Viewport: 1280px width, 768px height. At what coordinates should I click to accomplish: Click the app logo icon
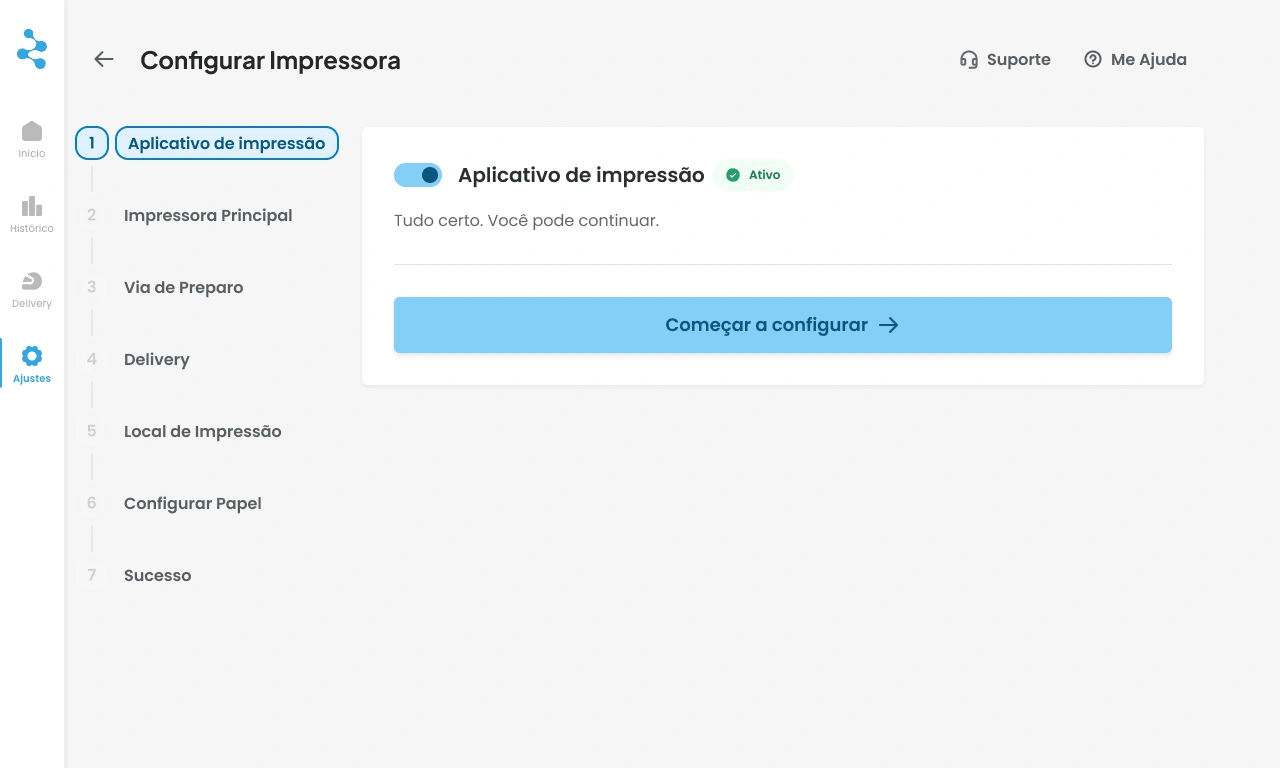point(32,49)
